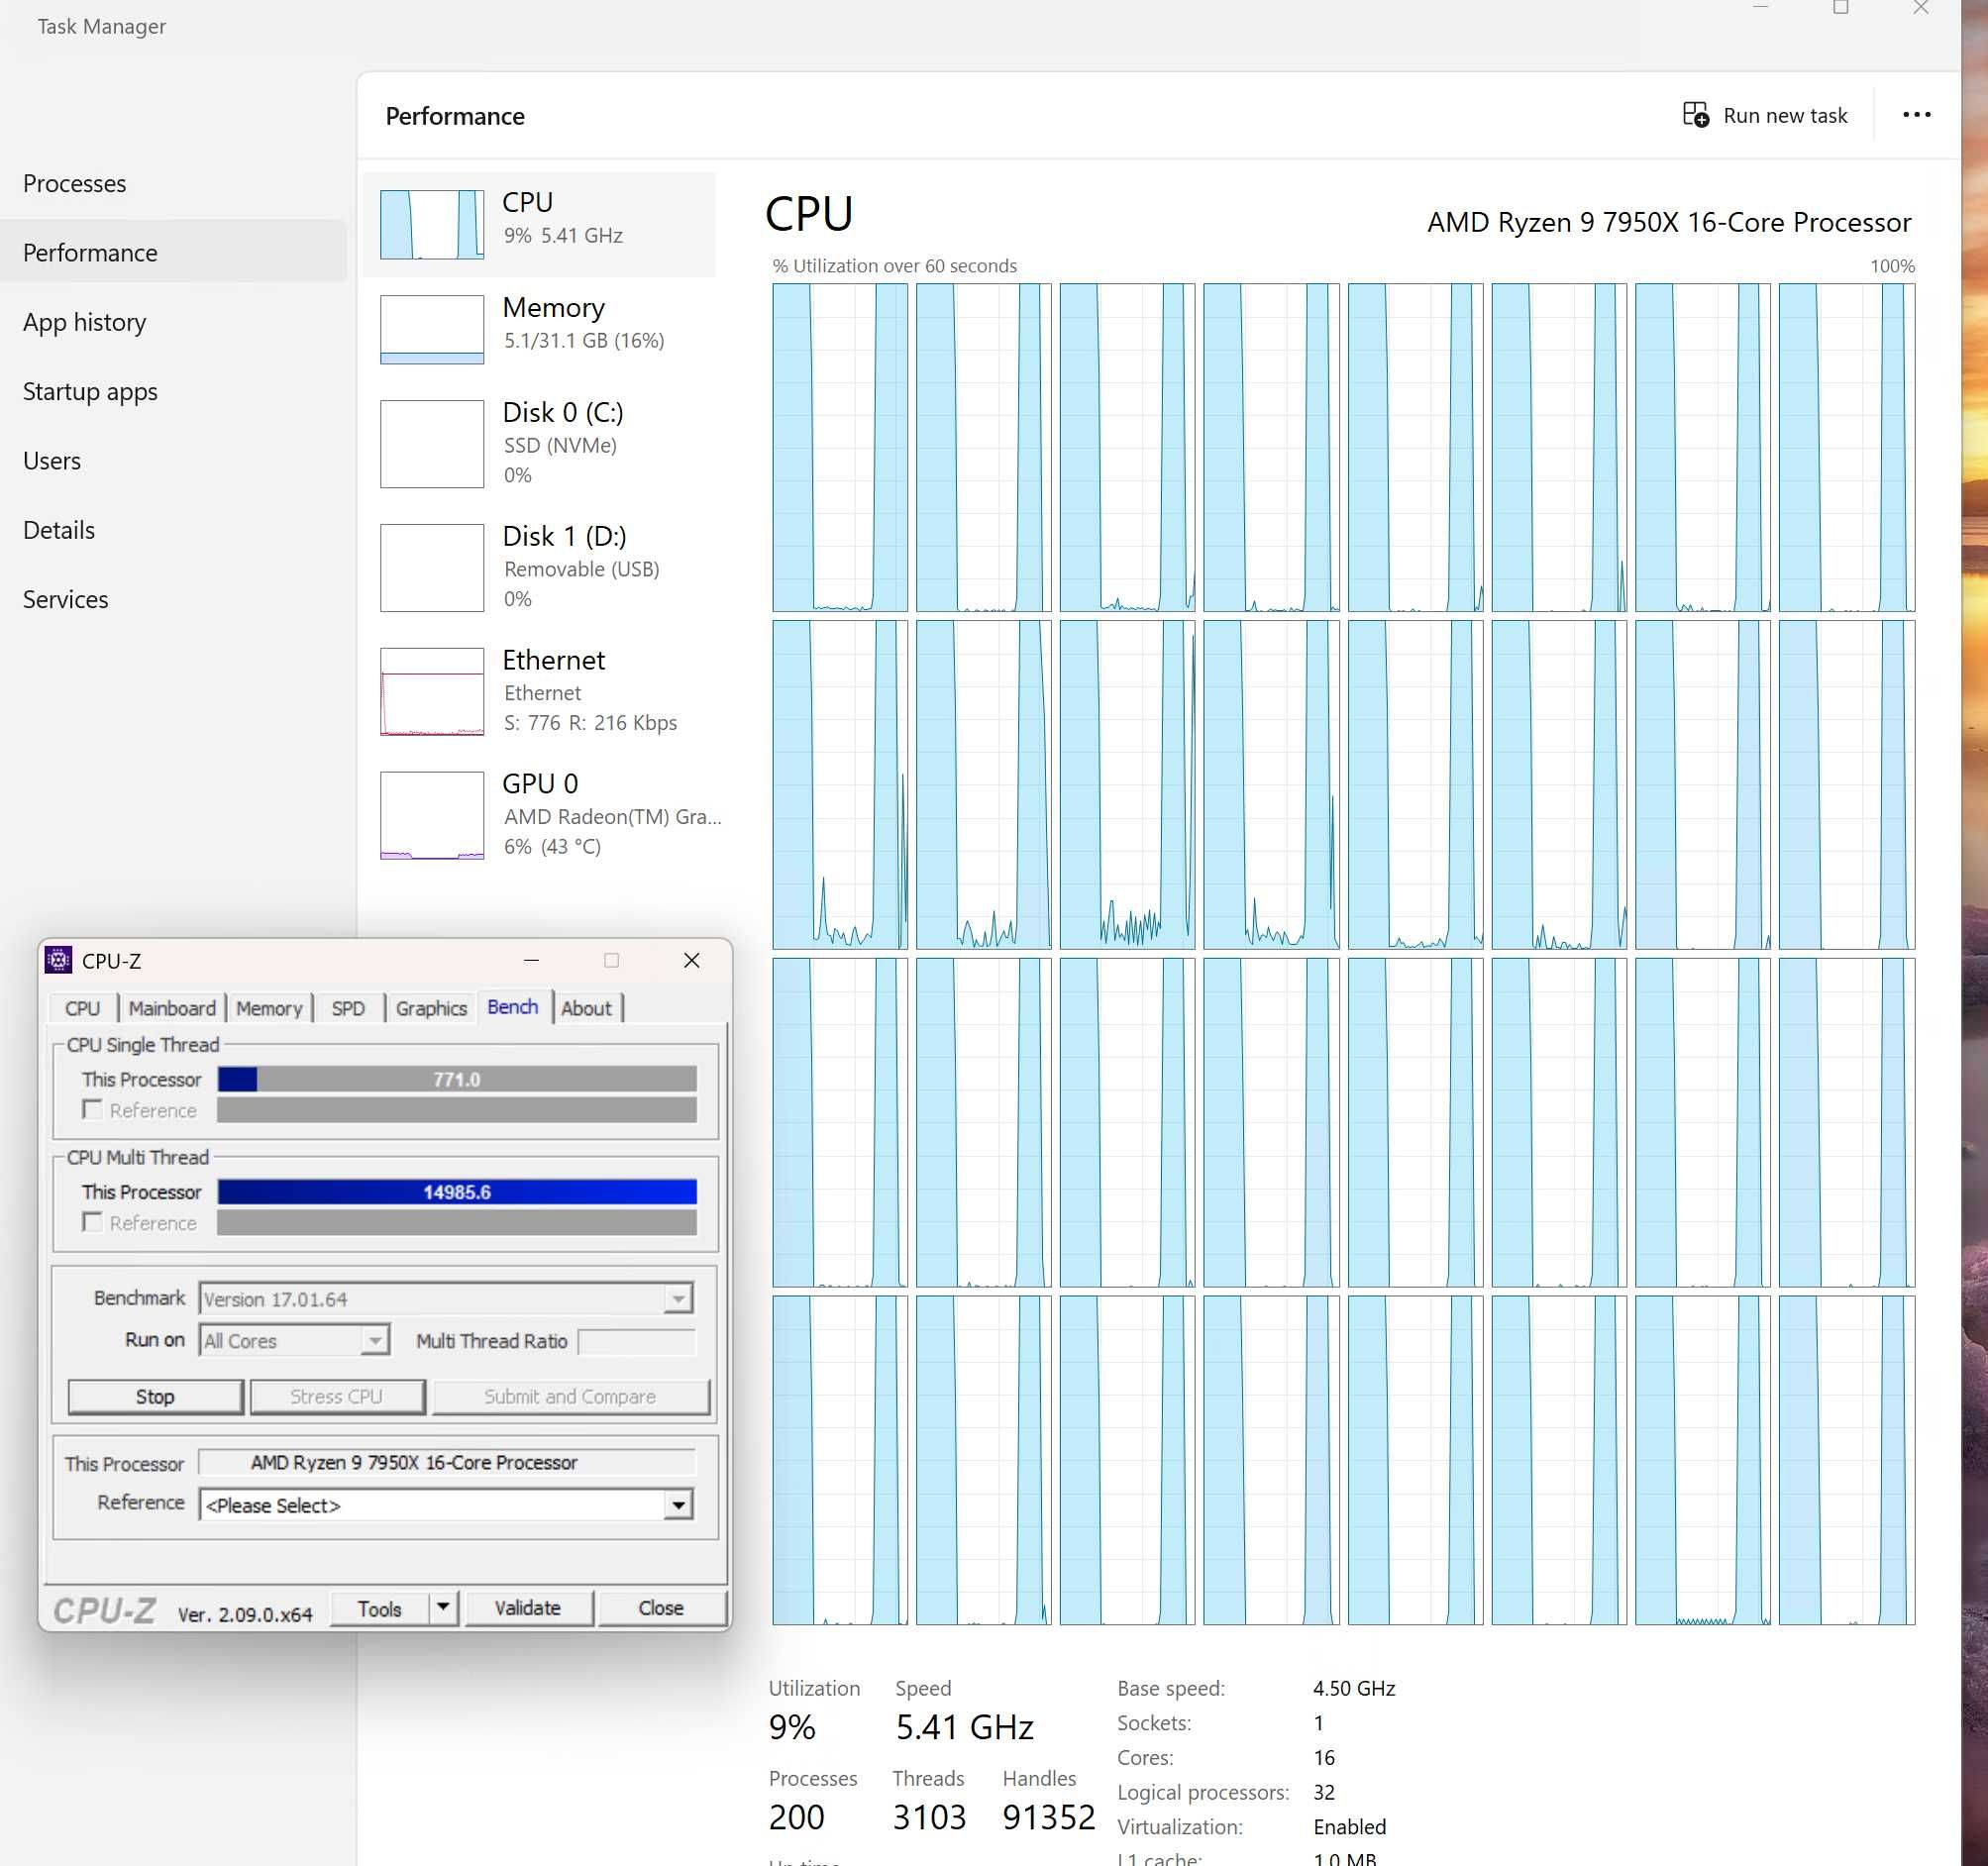Click Submit and Compare button
Image resolution: width=1988 pixels, height=1866 pixels.
(570, 1396)
